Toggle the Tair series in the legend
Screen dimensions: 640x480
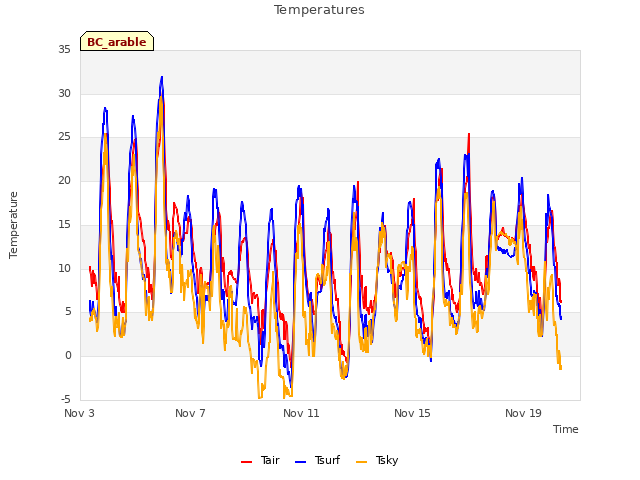coord(260,460)
